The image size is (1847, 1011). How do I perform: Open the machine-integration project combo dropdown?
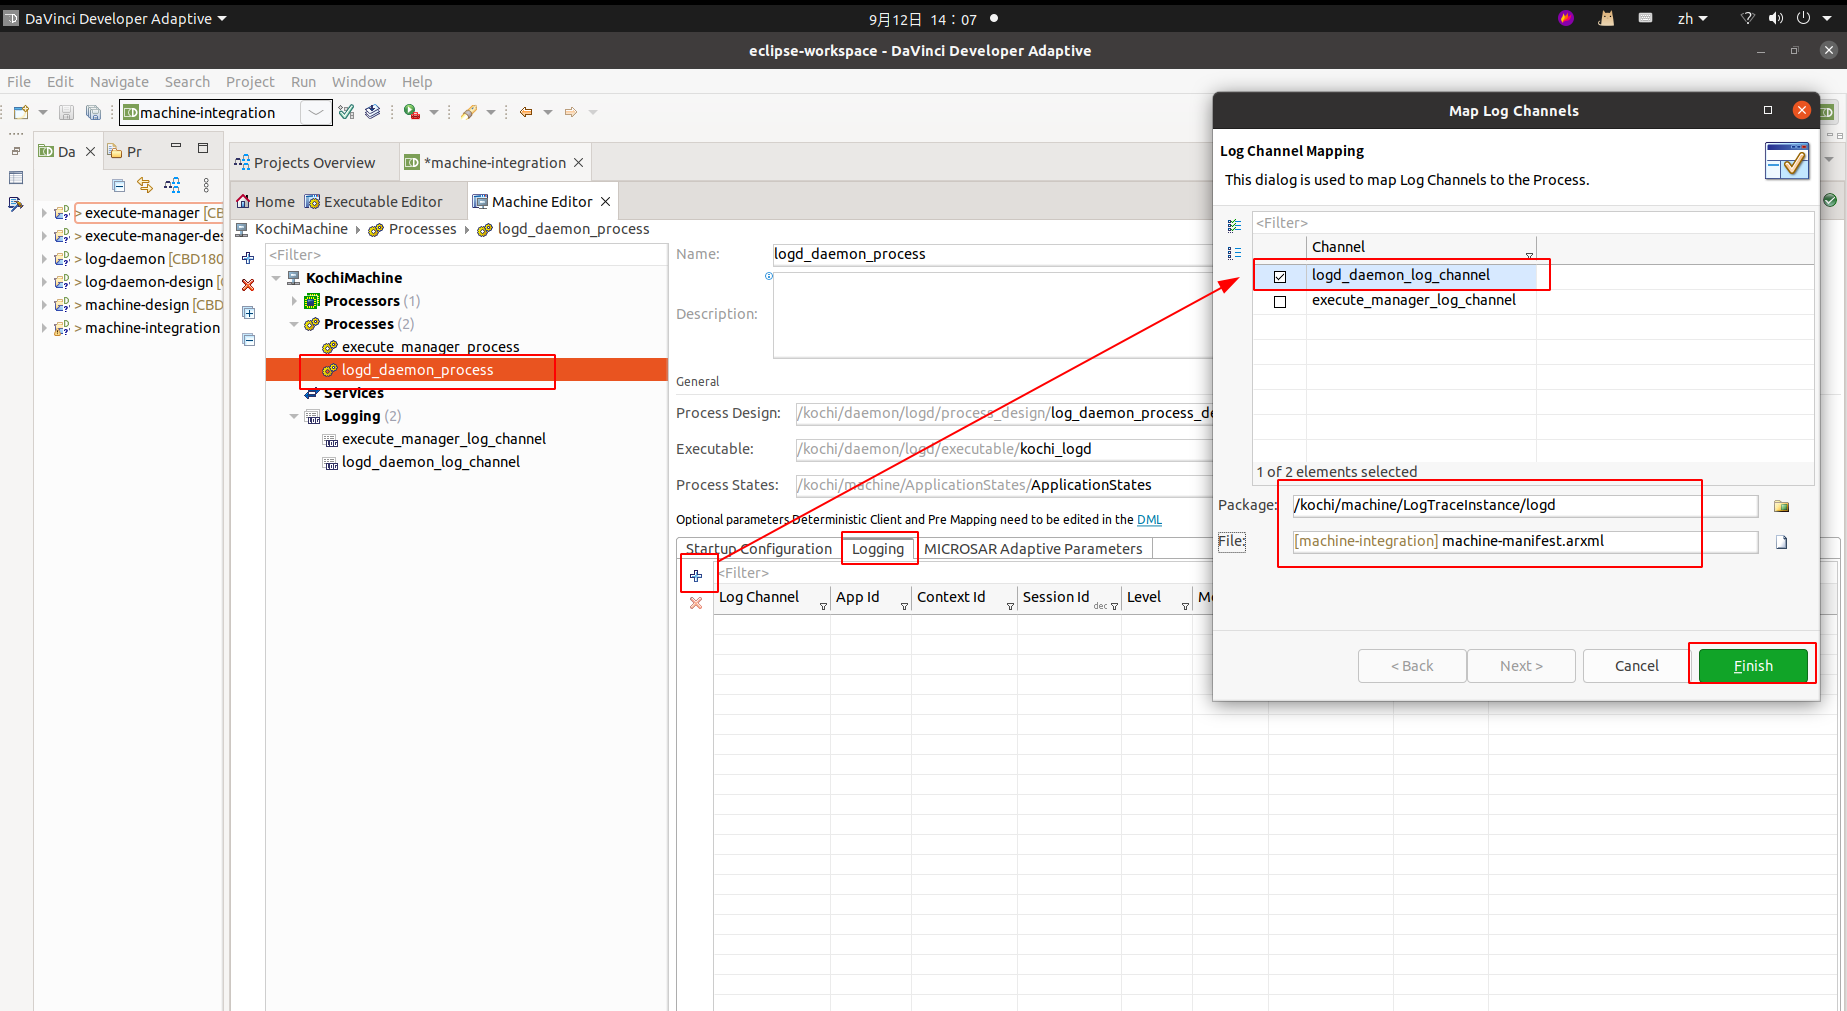coord(316,112)
